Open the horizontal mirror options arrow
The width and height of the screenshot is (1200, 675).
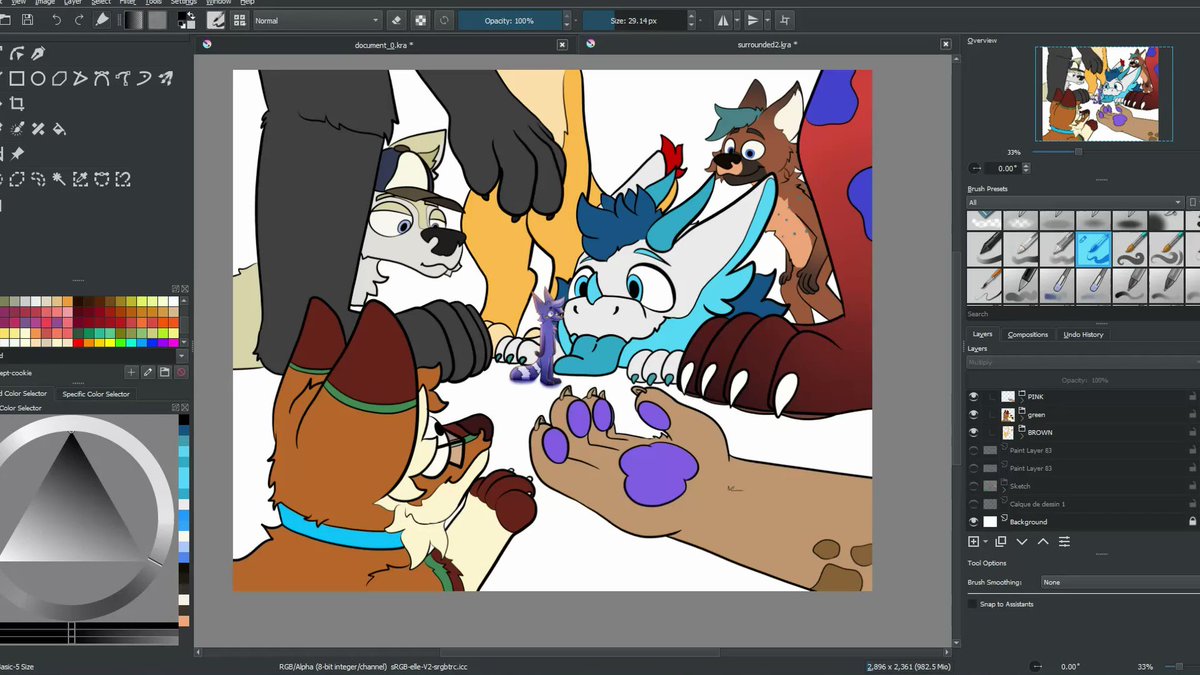[x=737, y=20]
